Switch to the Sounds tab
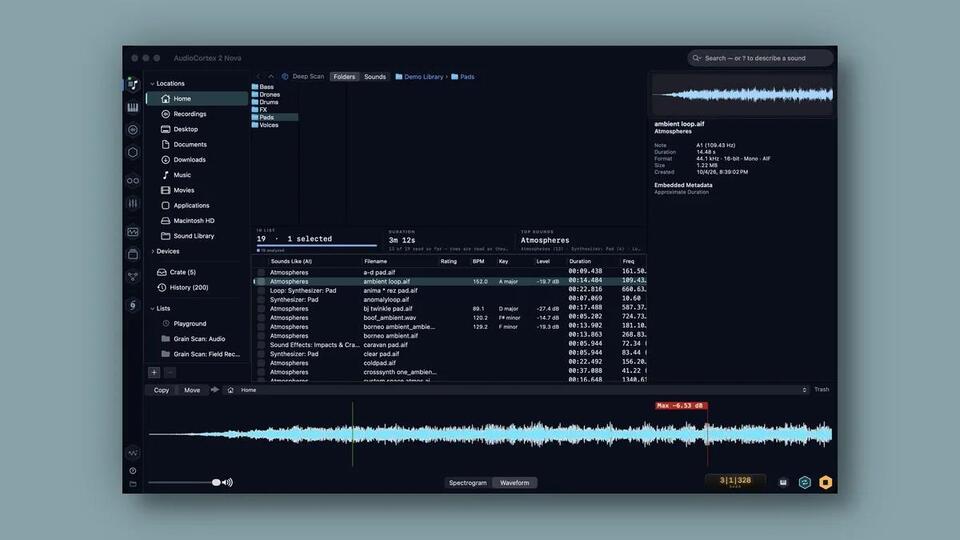Image resolution: width=960 pixels, height=540 pixels. coord(375,77)
